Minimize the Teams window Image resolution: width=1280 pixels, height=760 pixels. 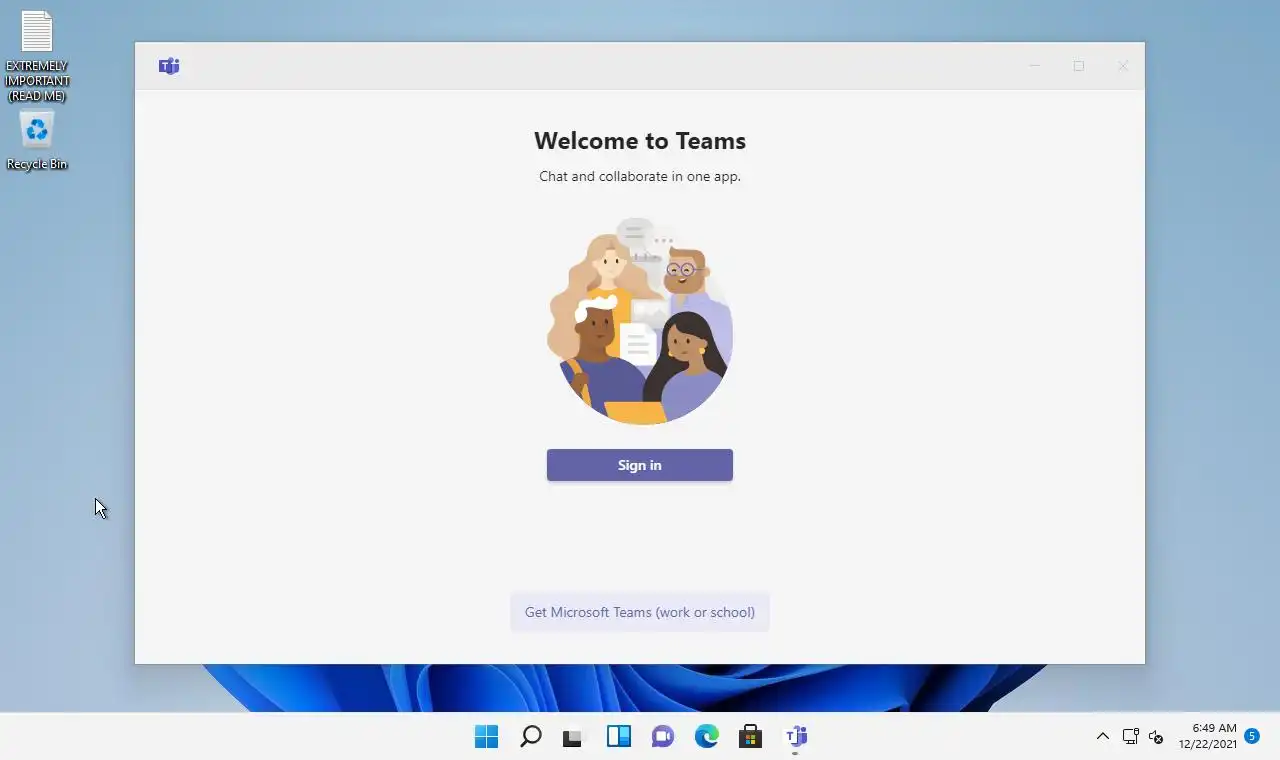pyautogui.click(x=1035, y=66)
